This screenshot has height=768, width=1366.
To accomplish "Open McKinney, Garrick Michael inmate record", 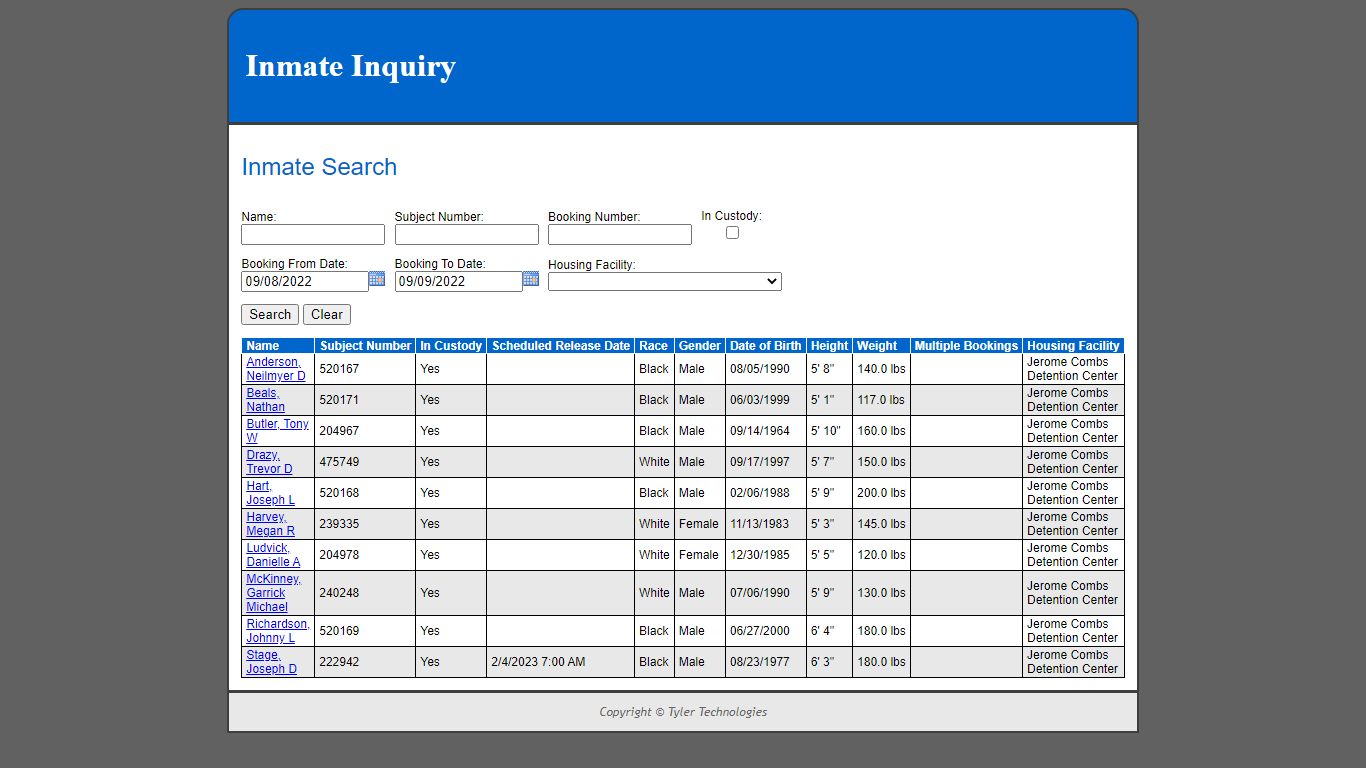I will pos(274,593).
